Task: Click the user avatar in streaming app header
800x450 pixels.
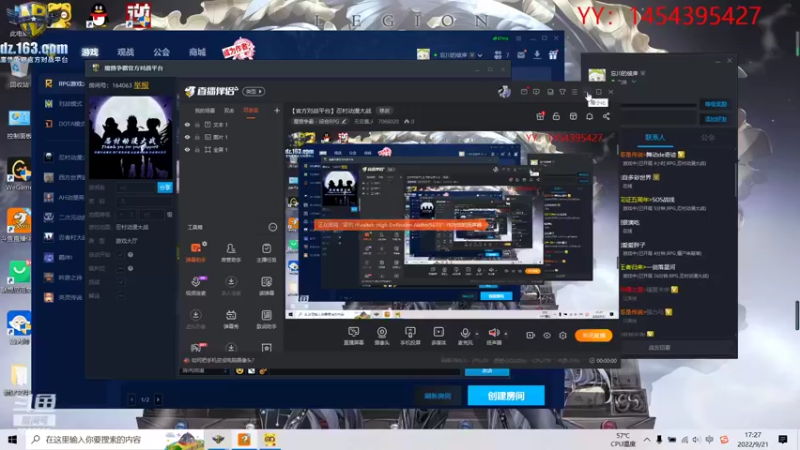Action: point(505,92)
